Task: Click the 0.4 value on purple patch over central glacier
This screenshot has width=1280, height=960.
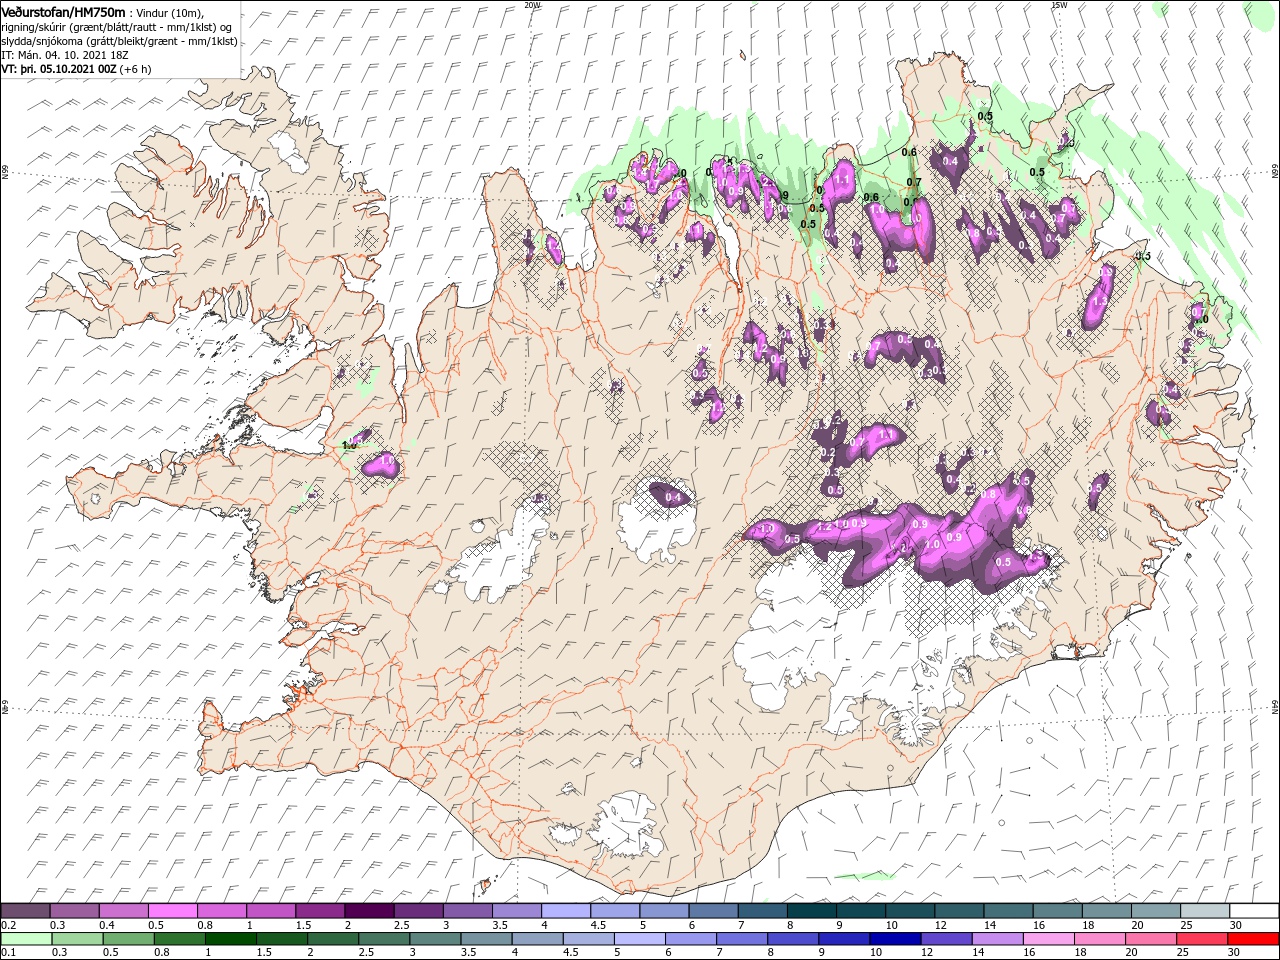Action: pos(673,497)
